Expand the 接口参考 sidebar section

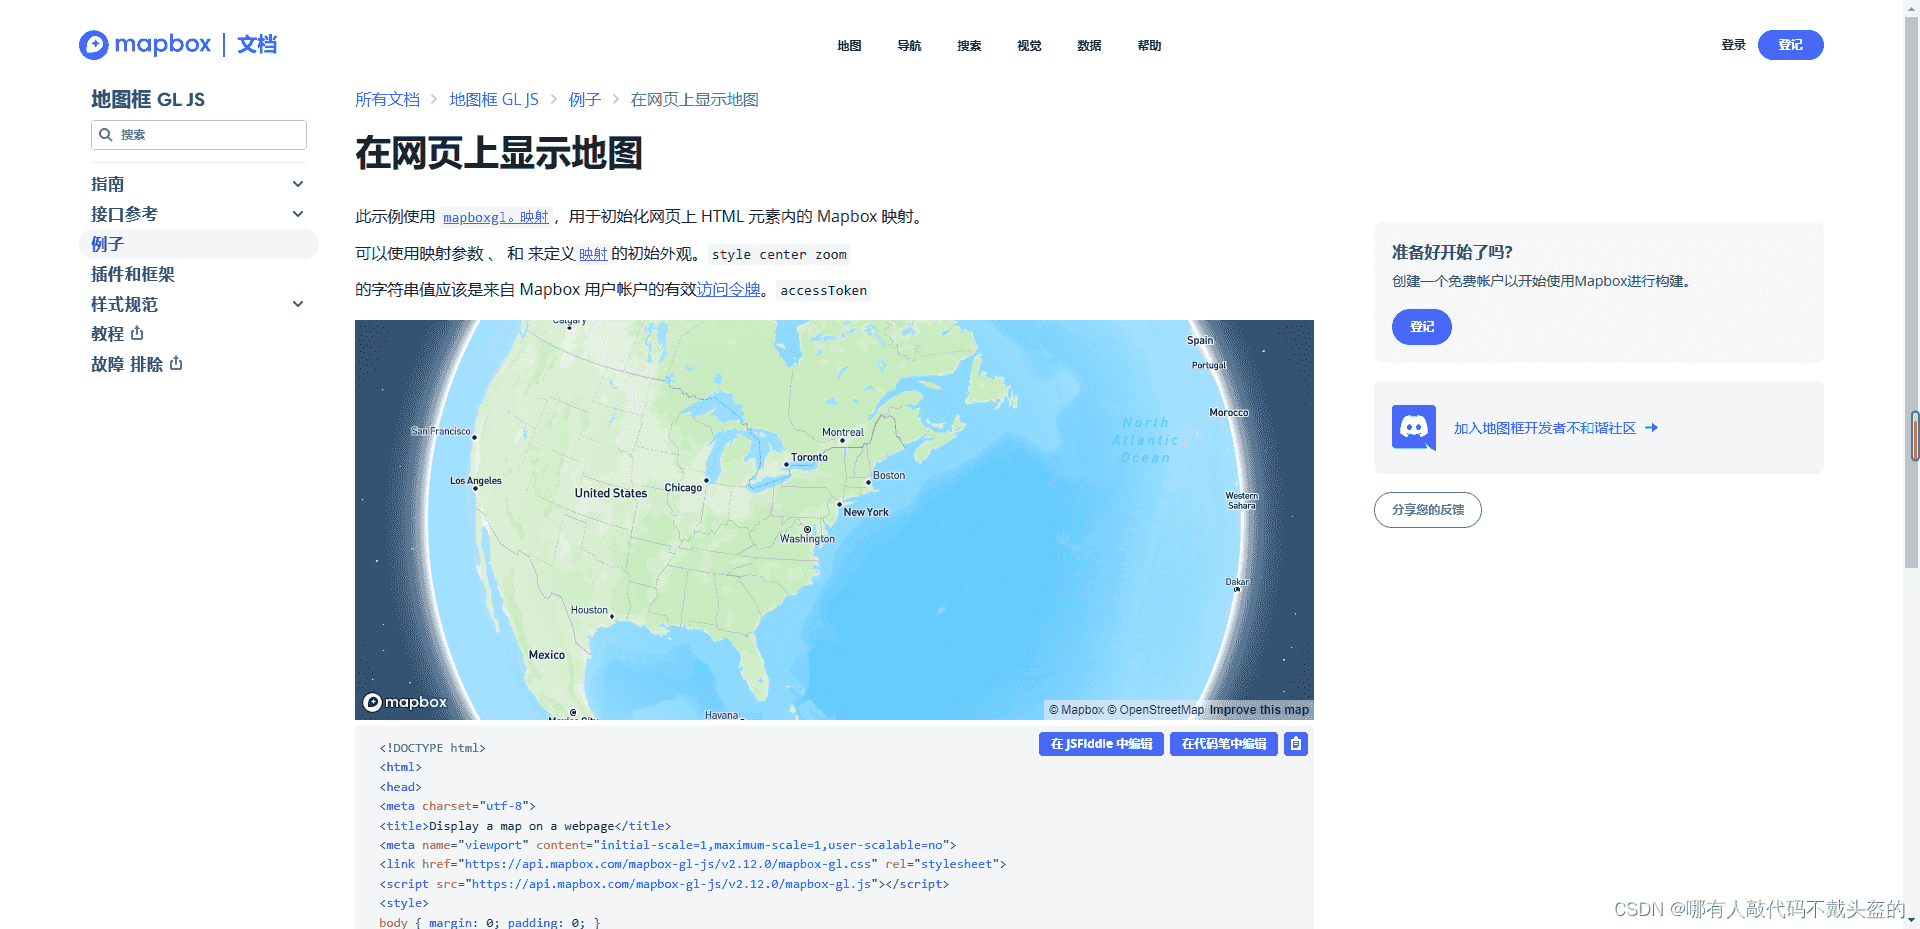click(297, 214)
